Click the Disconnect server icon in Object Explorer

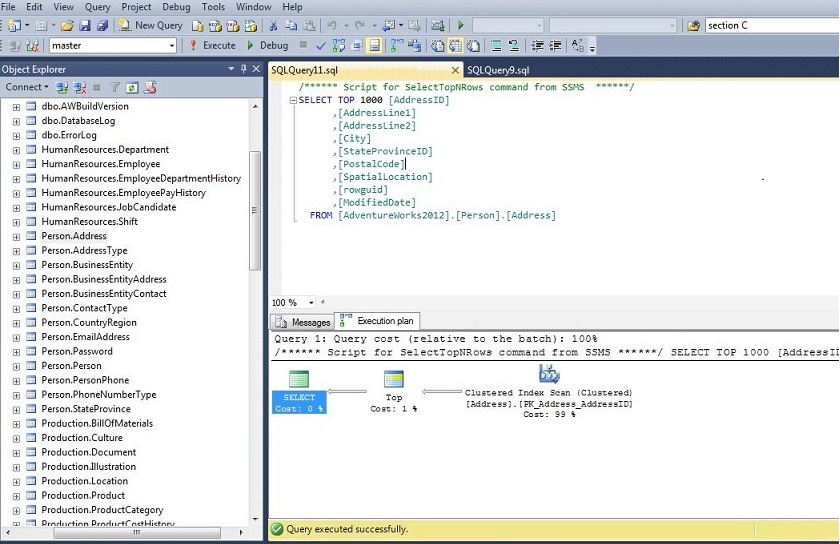(80, 88)
